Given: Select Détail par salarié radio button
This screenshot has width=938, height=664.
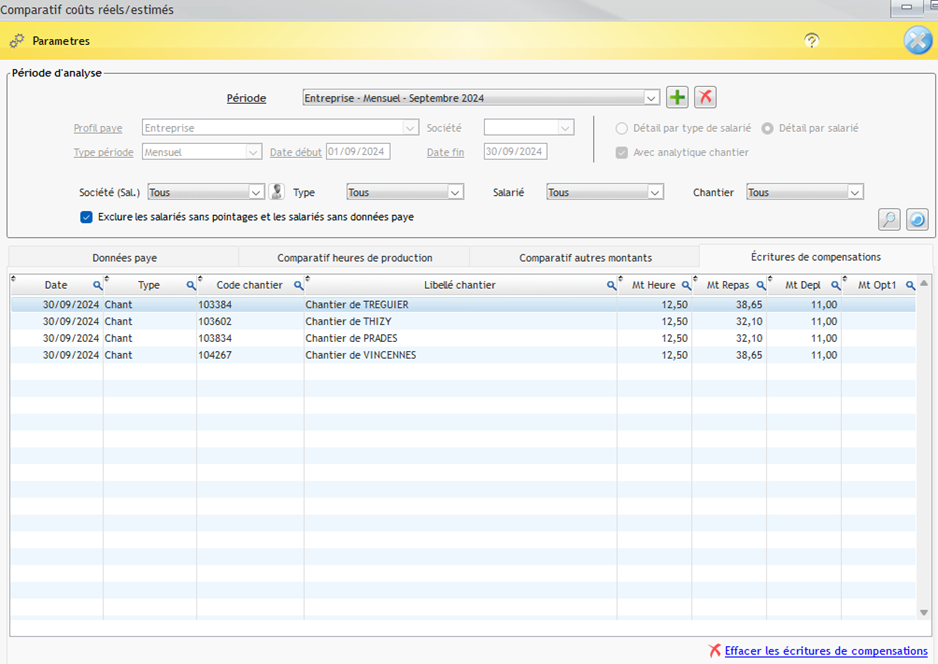Looking at the screenshot, I should tap(768, 128).
